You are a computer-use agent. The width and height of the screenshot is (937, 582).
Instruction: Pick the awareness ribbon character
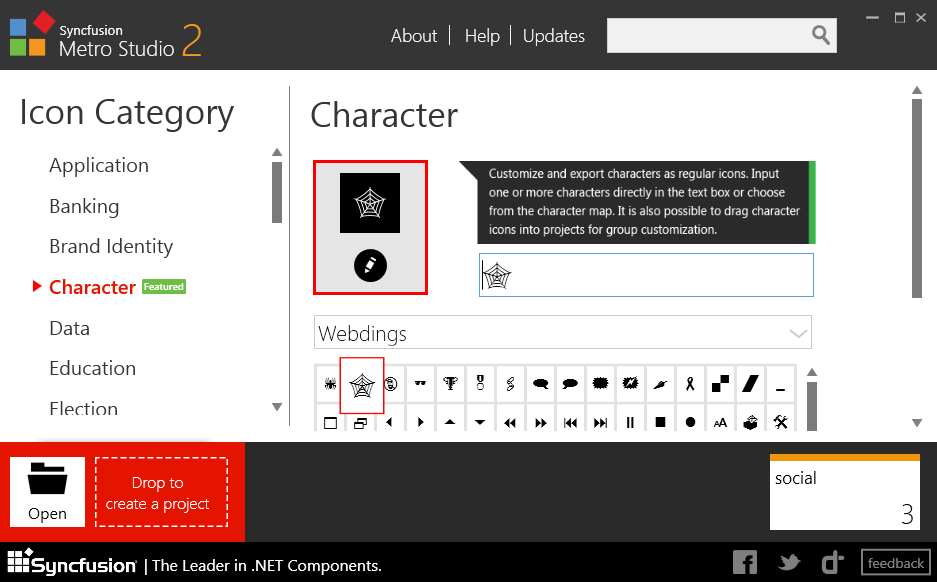pyautogui.click(x=690, y=384)
